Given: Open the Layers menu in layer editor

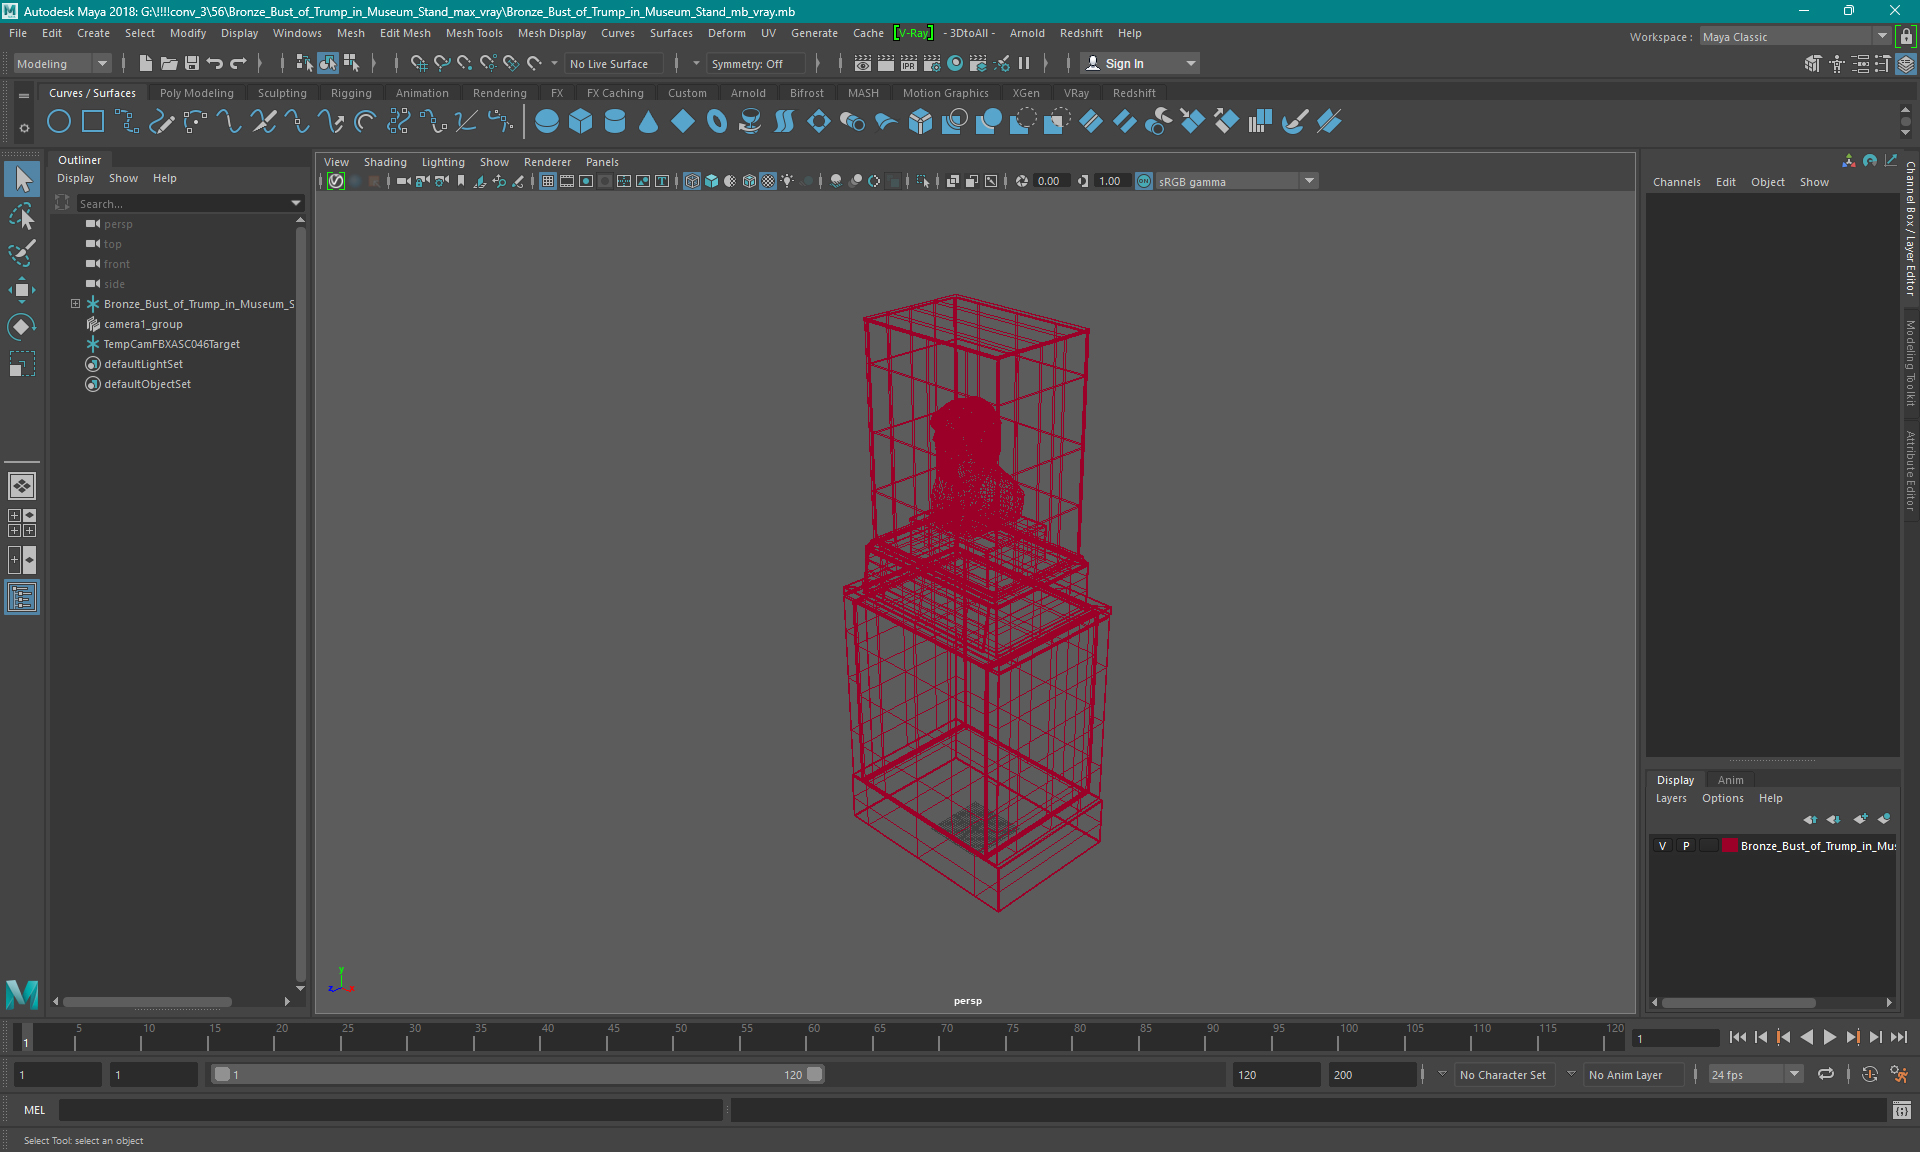Looking at the screenshot, I should (x=1671, y=798).
